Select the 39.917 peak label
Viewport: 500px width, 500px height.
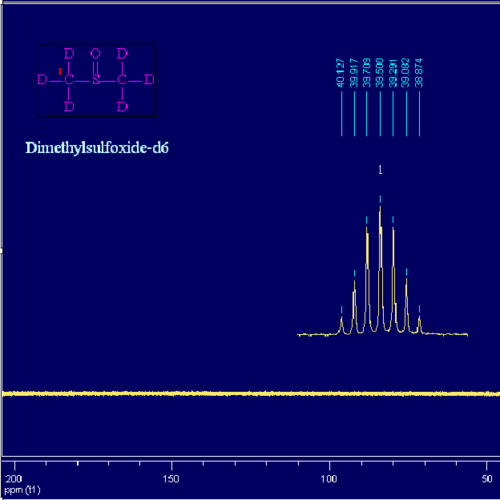tap(353, 73)
